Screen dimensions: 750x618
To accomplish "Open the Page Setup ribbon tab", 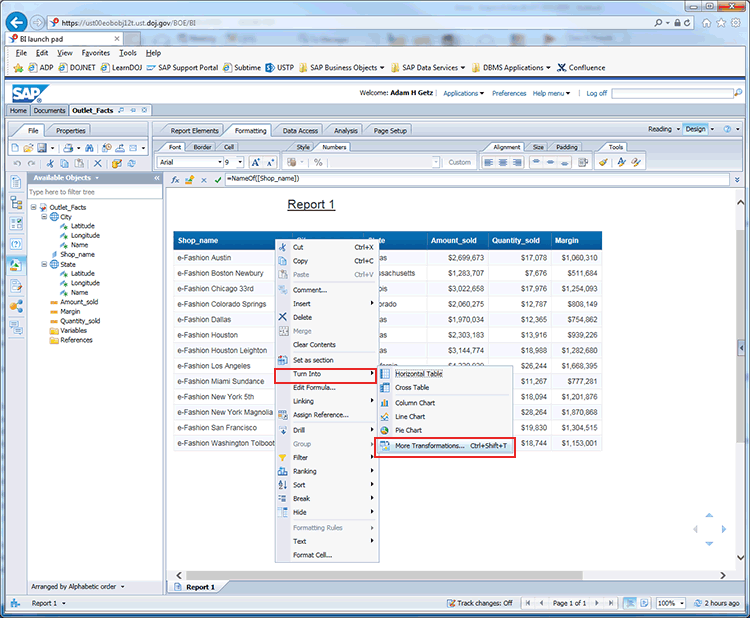I will click(x=390, y=131).
